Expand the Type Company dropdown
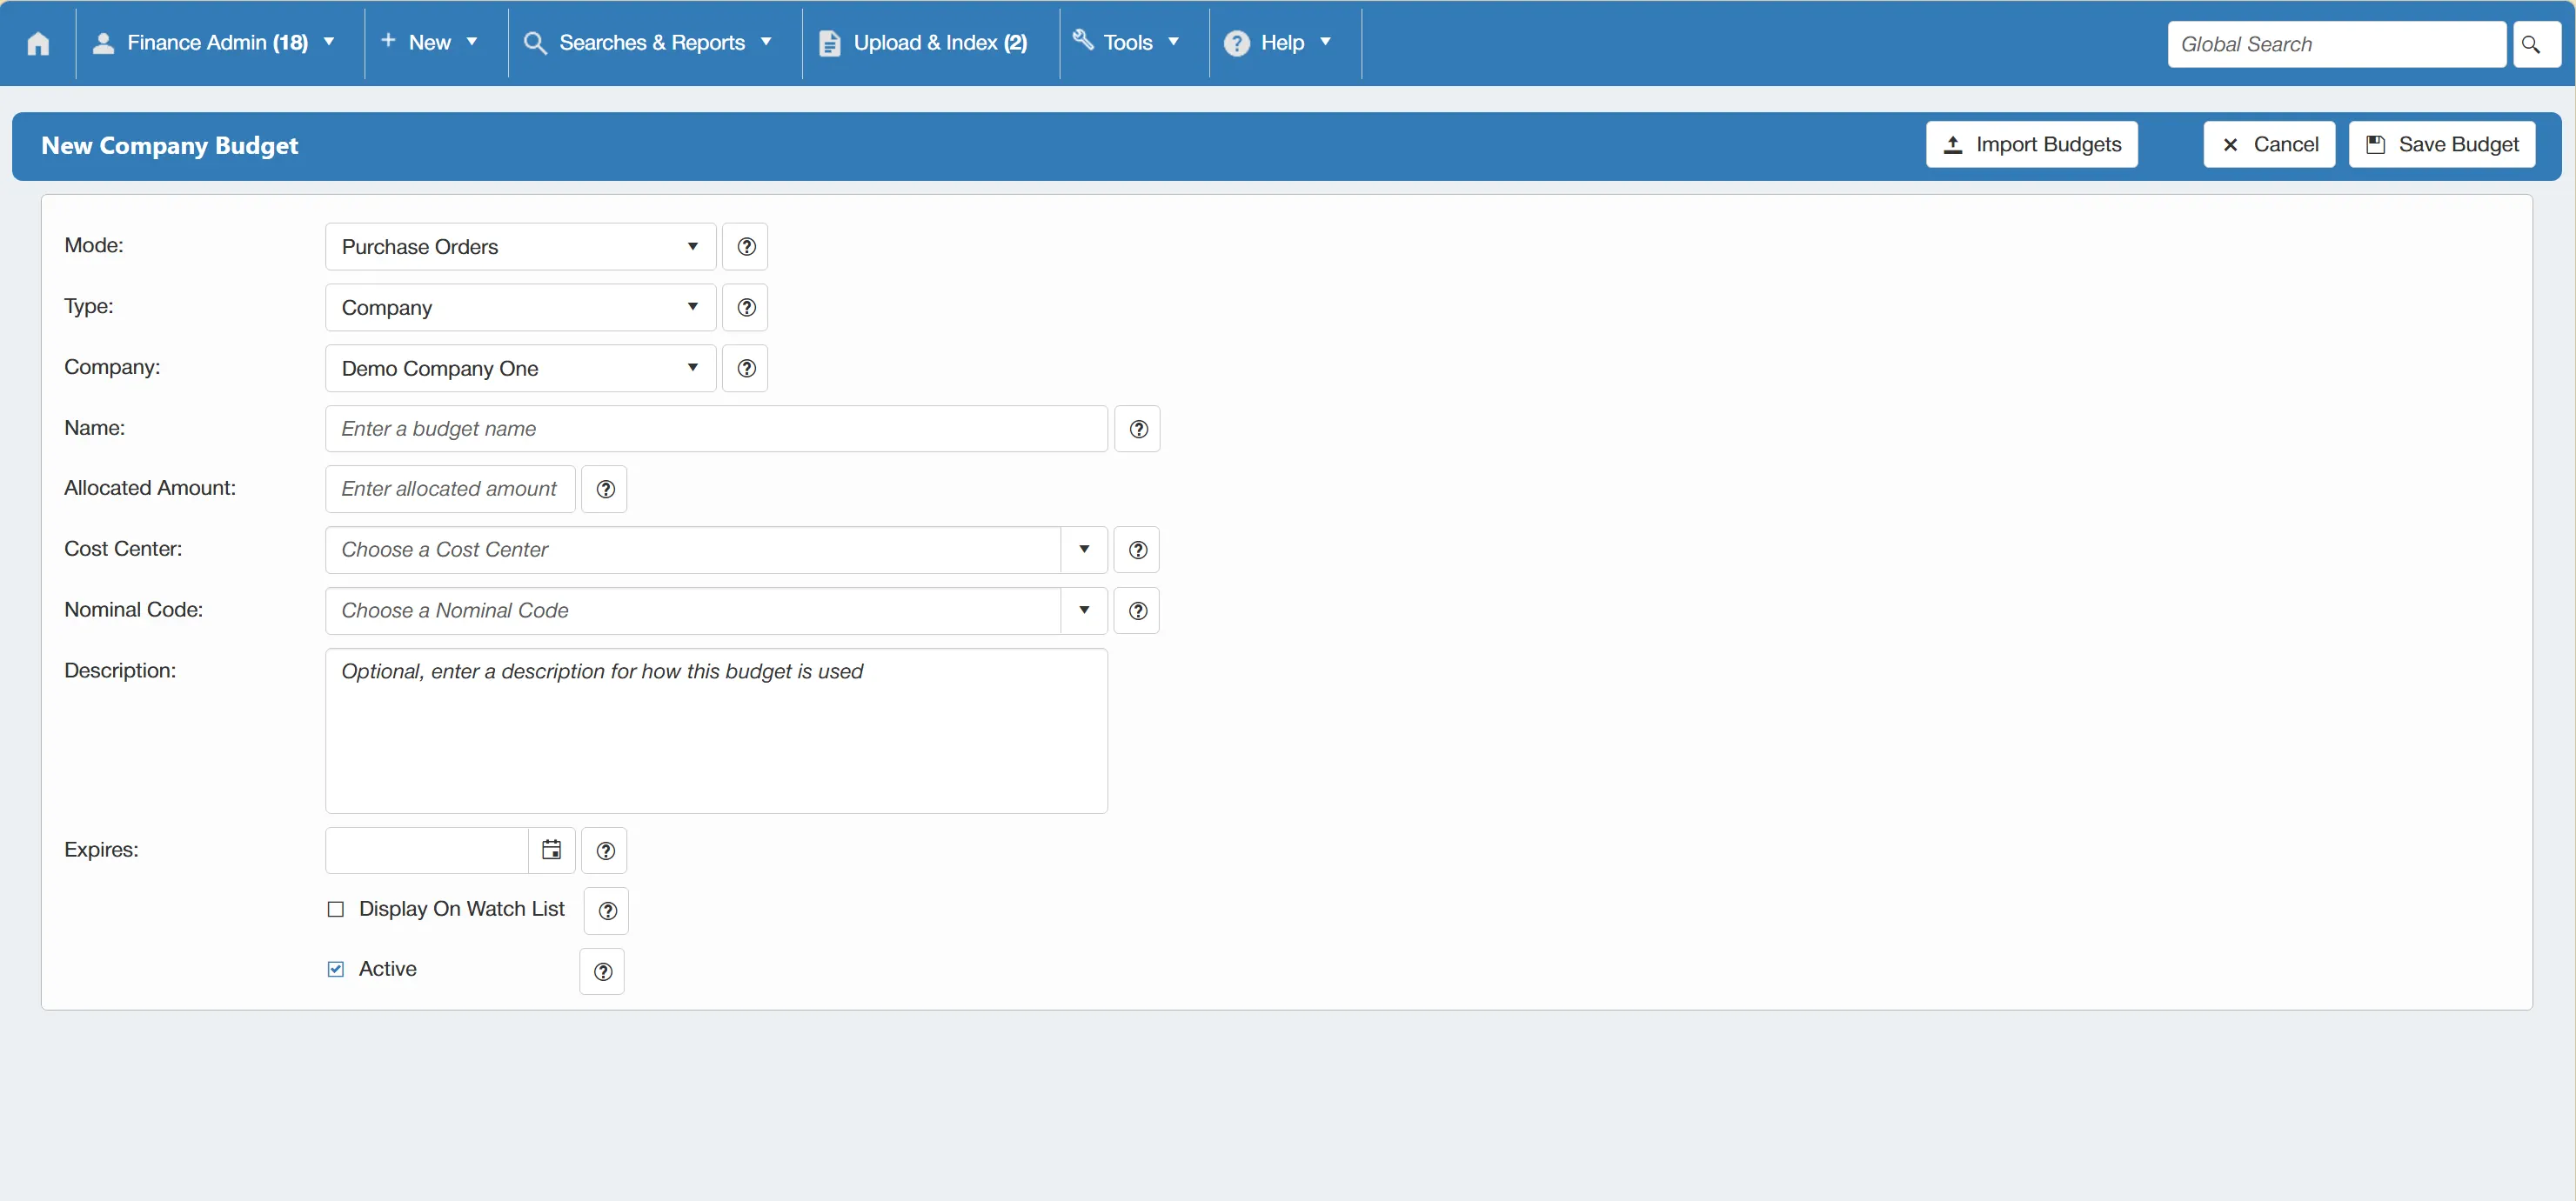Viewport: 2576px width, 1201px height. pyautogui.click(x=520, y=307)
